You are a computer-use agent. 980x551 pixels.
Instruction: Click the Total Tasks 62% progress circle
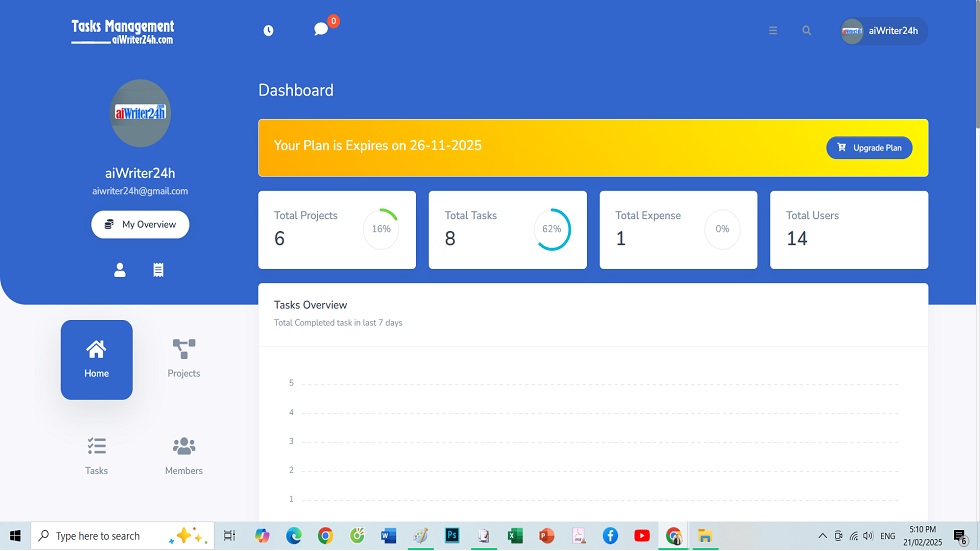coord(552,229)
